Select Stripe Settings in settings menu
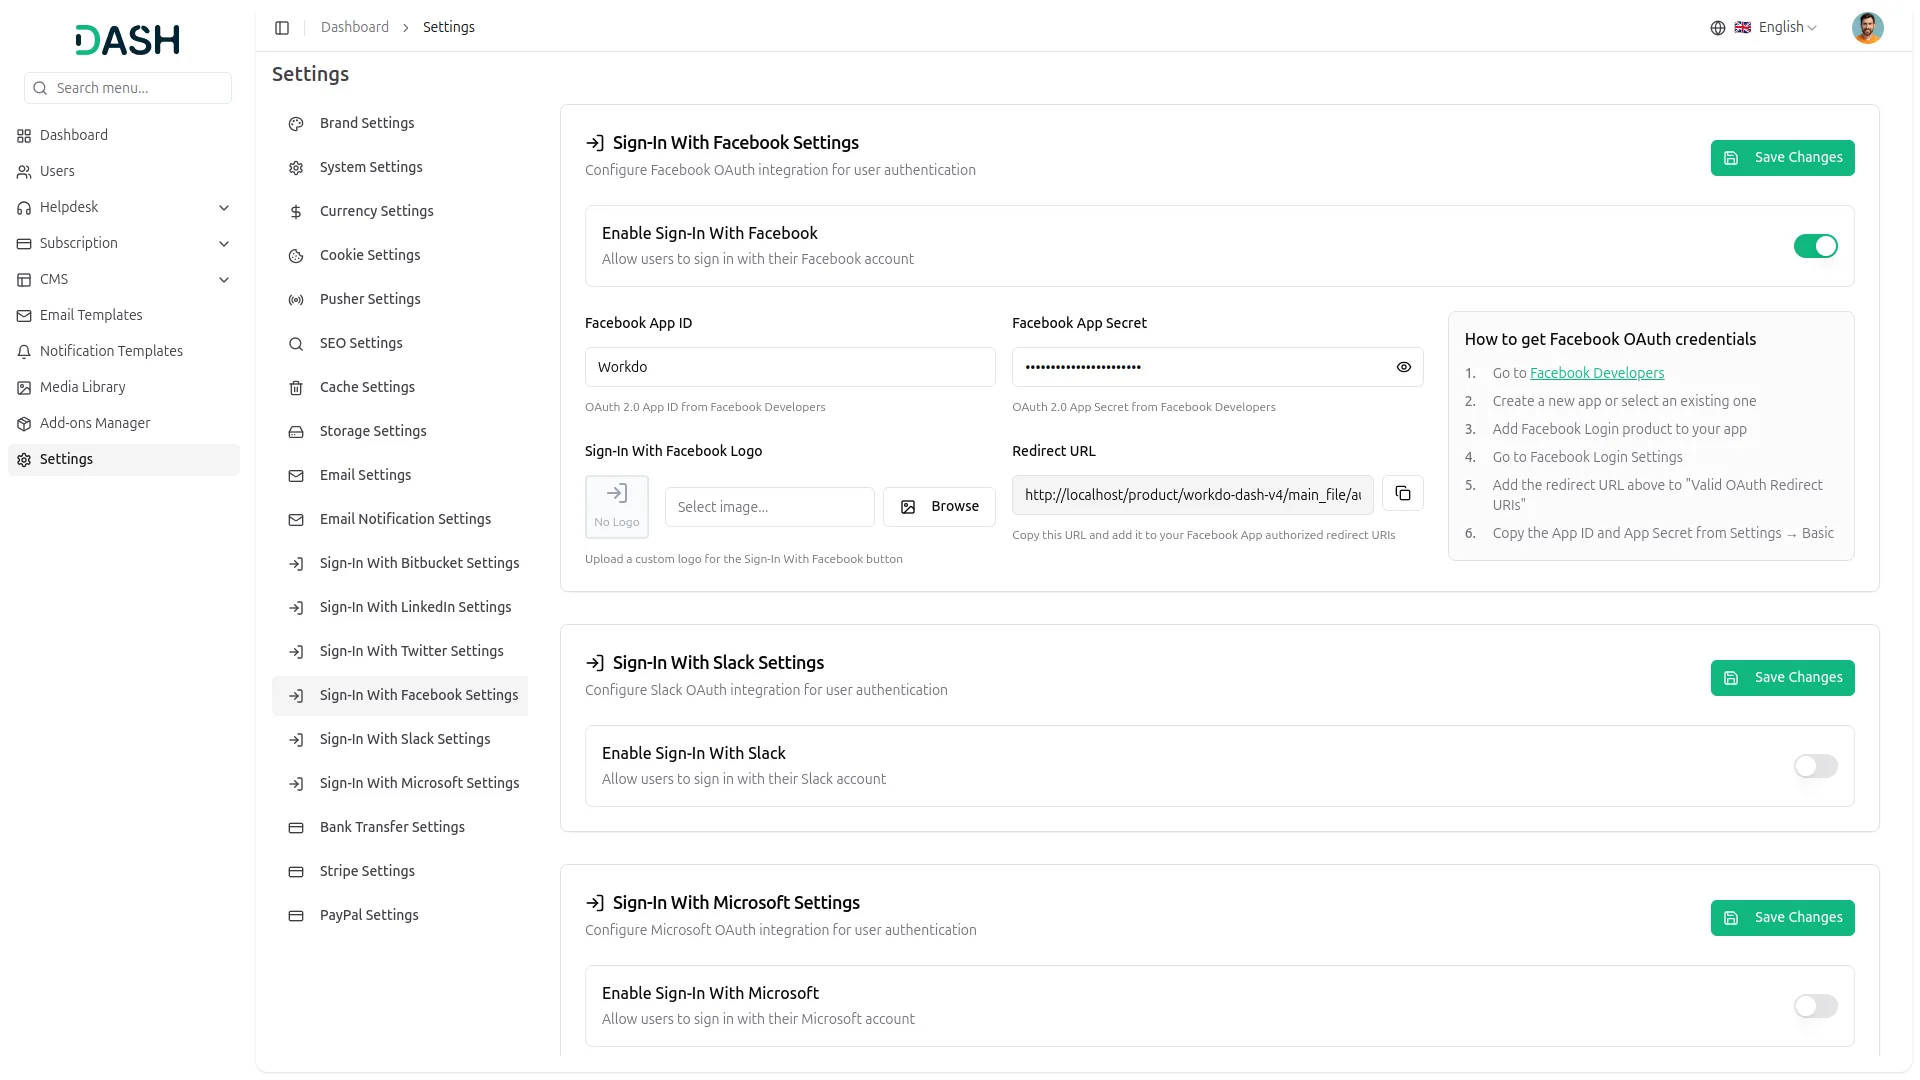This screenshot has height=1080, width=1920. click(367, 872)
